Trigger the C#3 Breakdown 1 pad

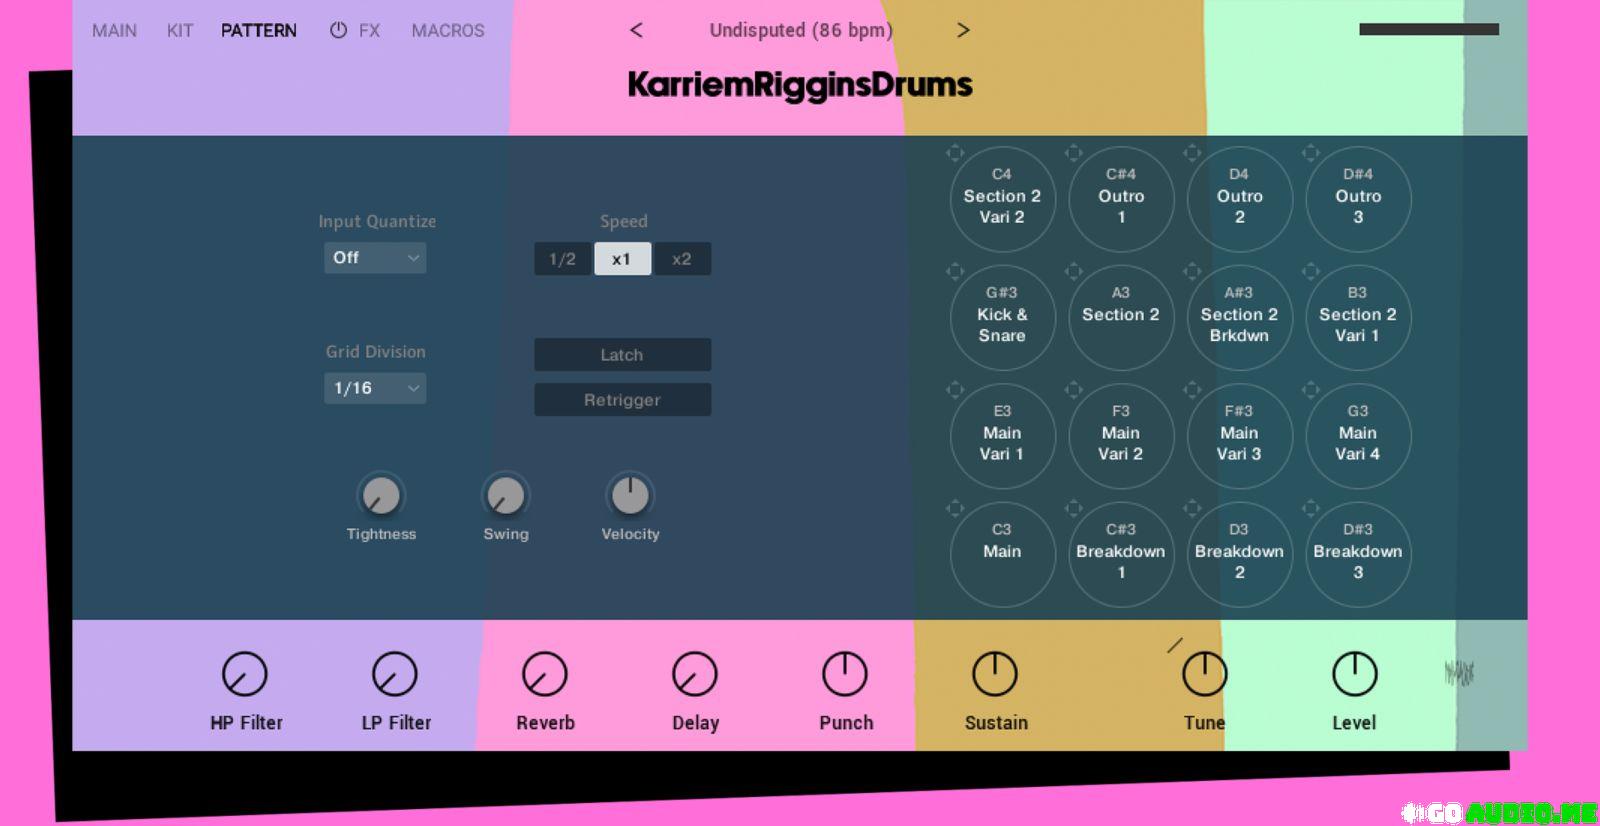click(1121, 554)
